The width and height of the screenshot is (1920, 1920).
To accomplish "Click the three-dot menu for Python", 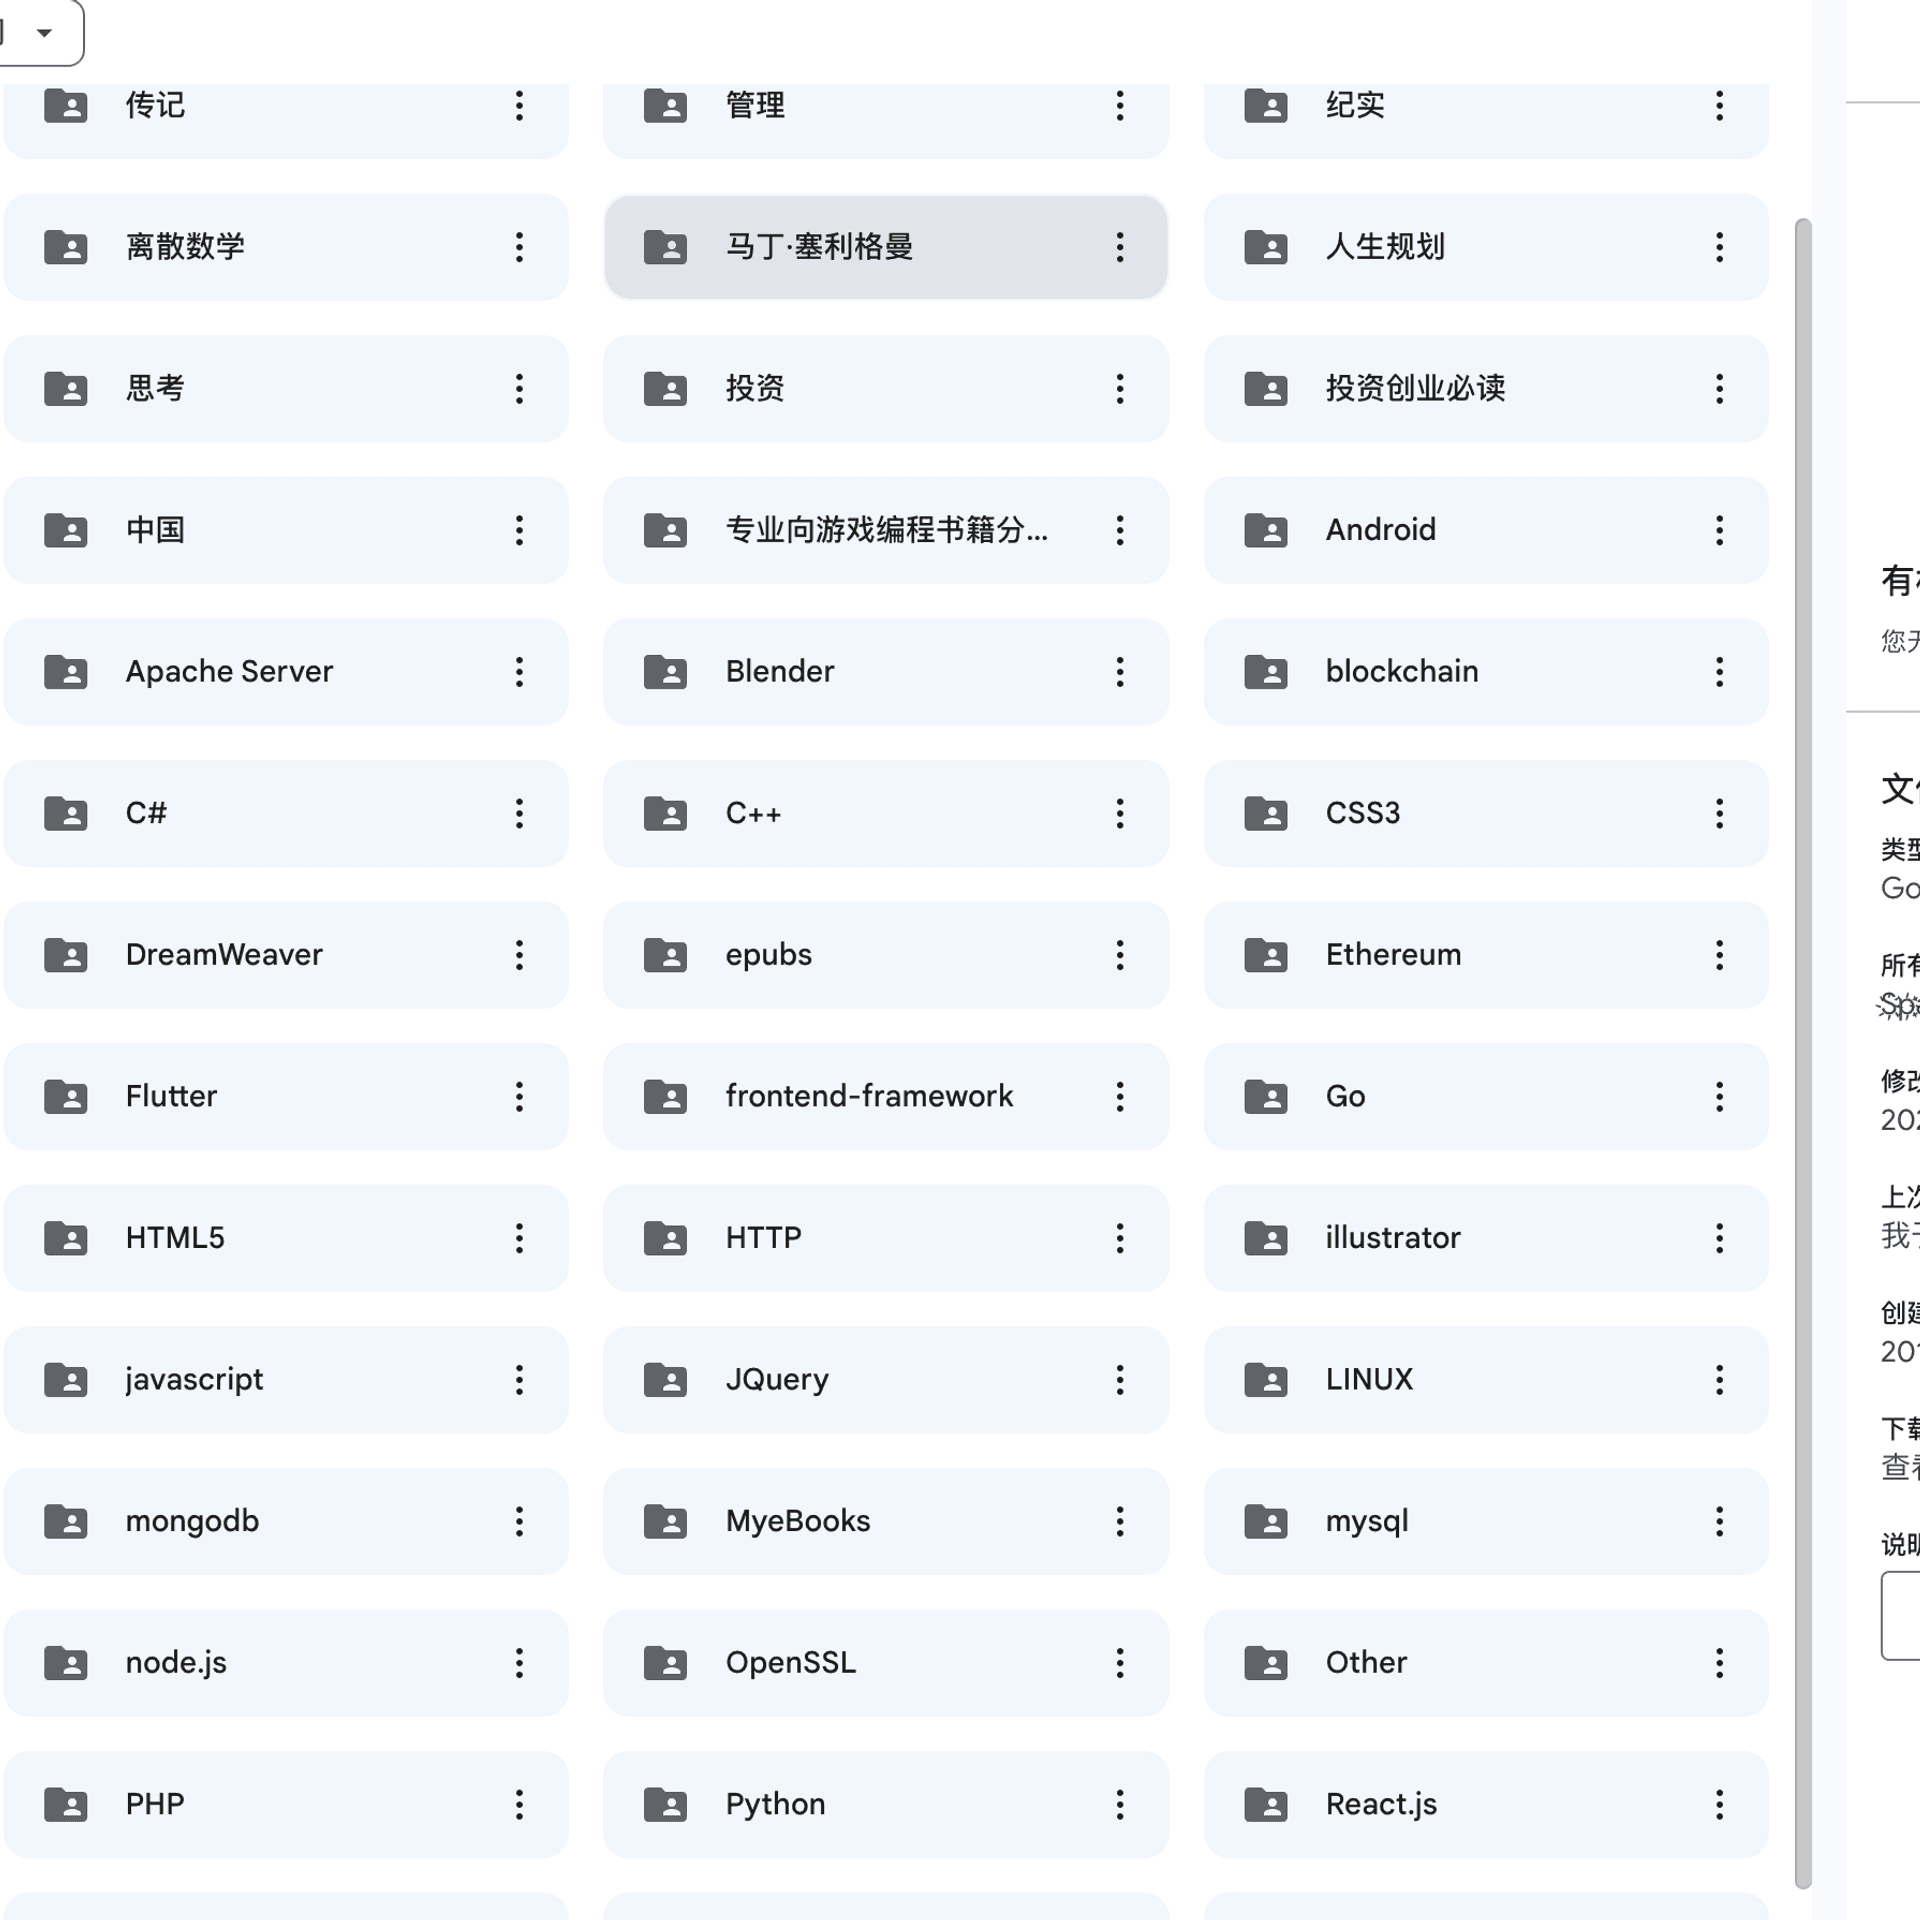I will click(x=1120, y=1802).
